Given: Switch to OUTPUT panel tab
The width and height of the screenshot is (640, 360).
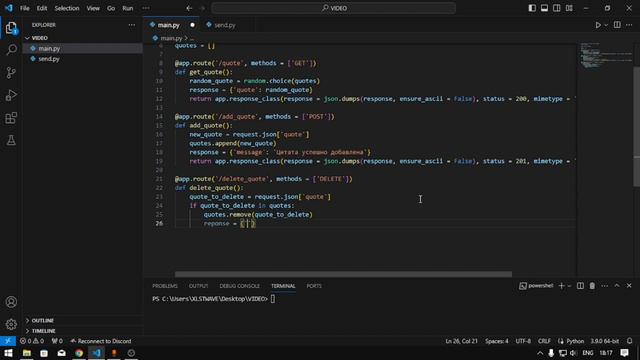Looking at the screenshot, I should pyautogui.click(x=198, y=286).
